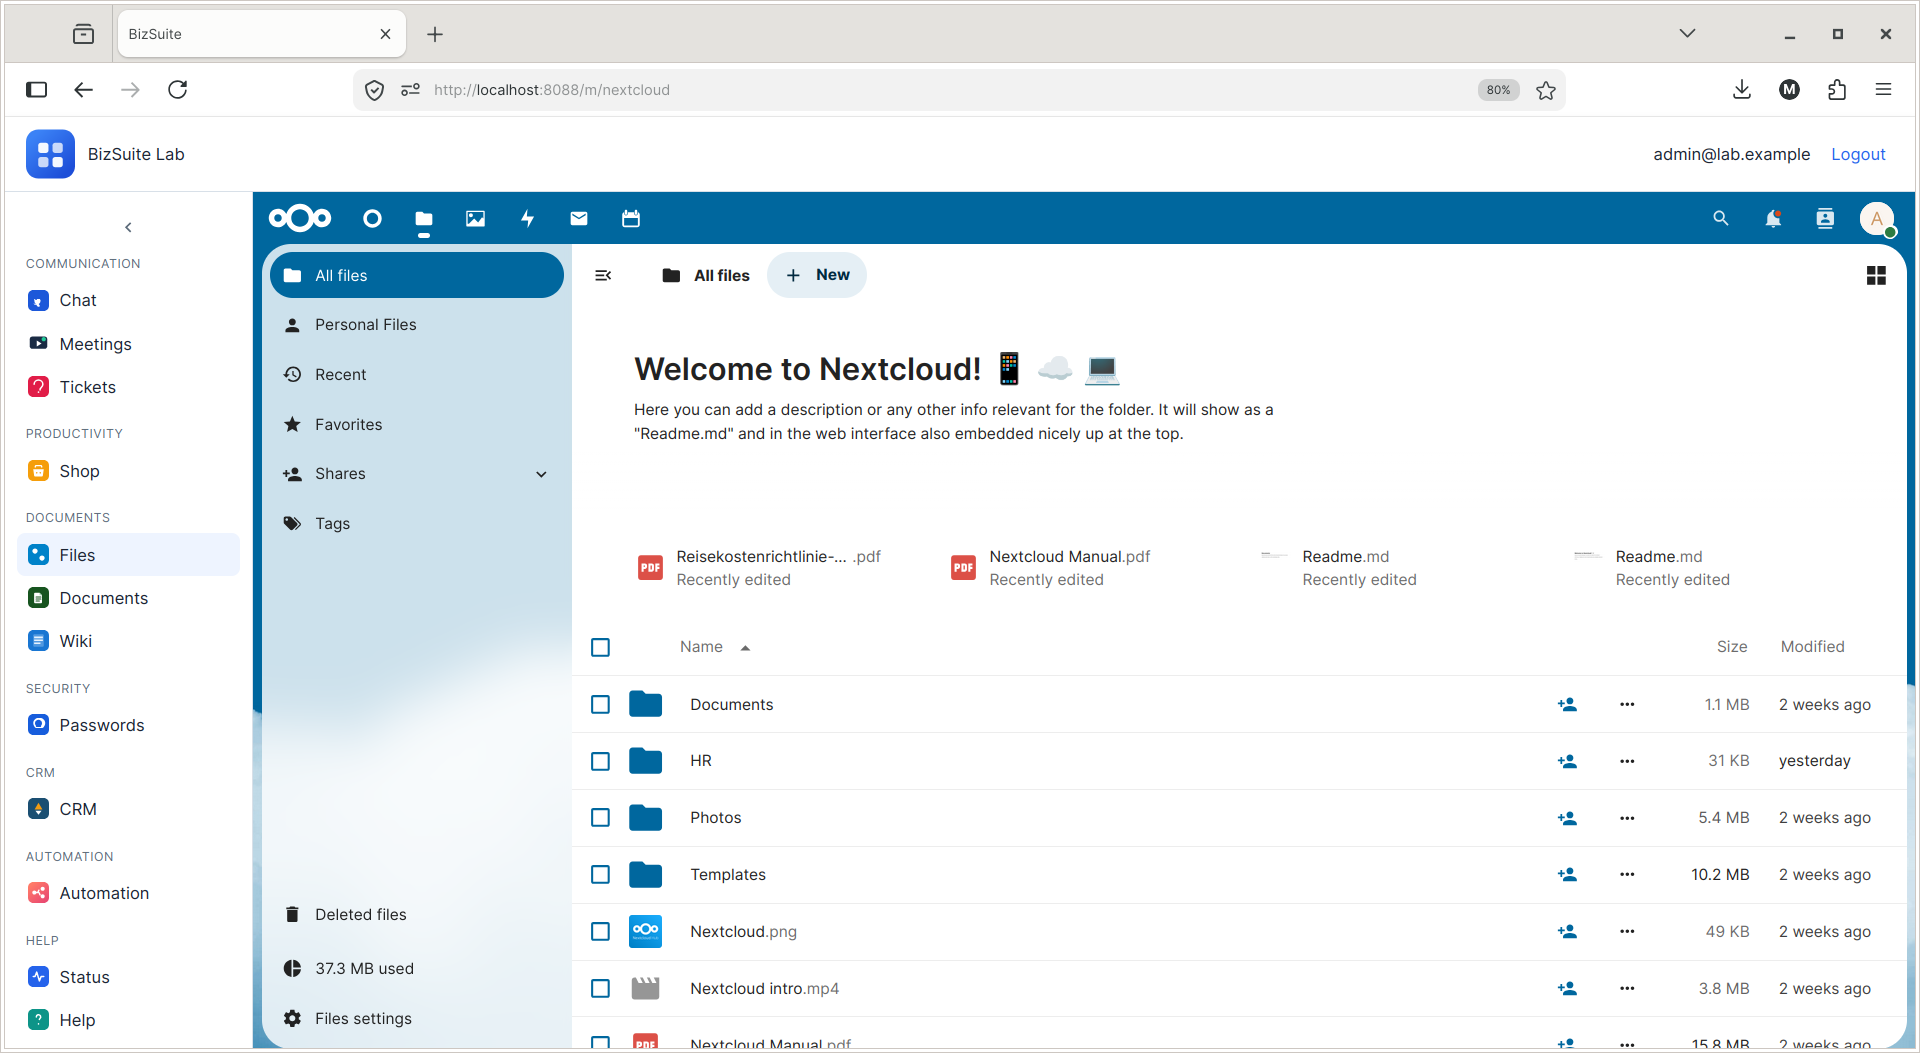1920x1053 pixels.
Task: Collapse the BizSuite sidebar
Action: pos(128,227)
